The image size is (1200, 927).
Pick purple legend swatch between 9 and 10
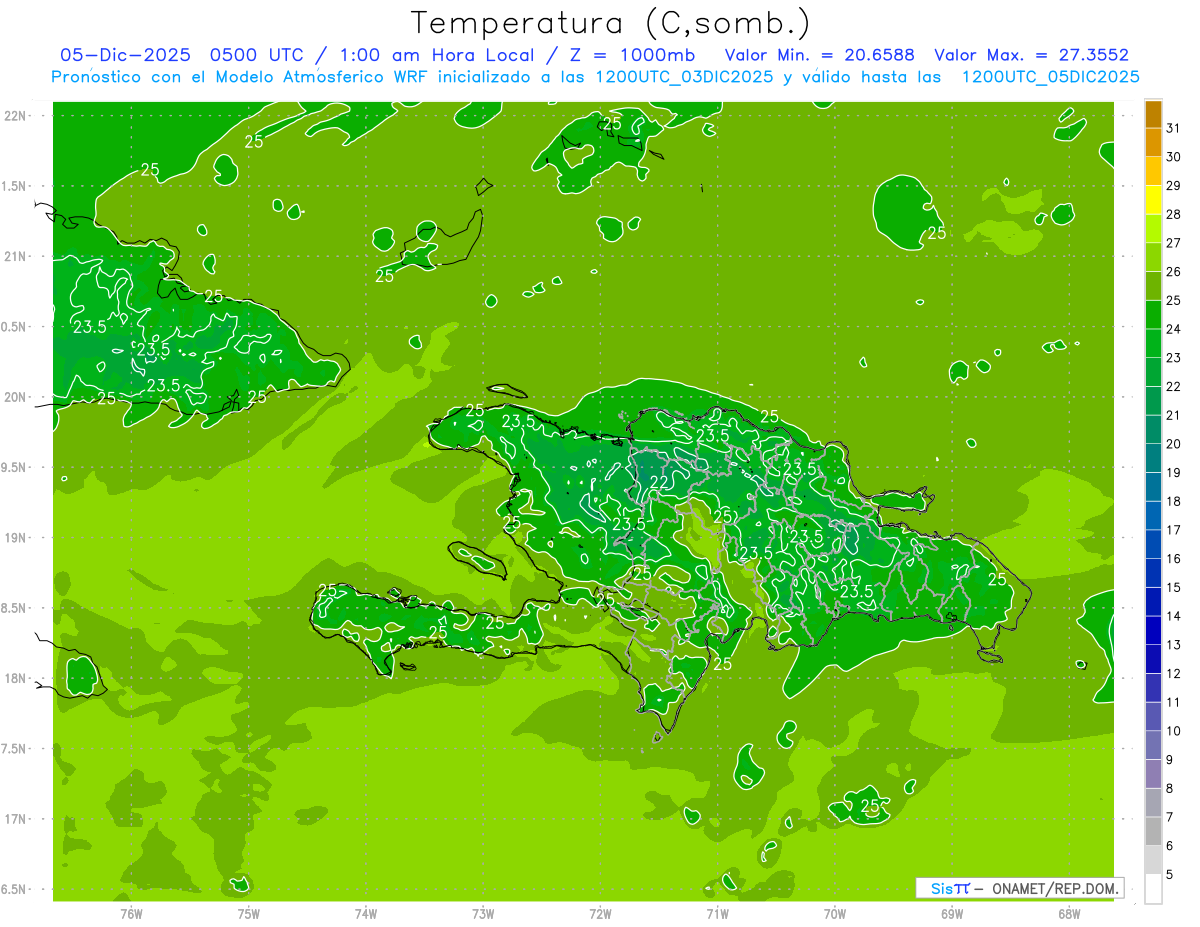click(1153, 745)
